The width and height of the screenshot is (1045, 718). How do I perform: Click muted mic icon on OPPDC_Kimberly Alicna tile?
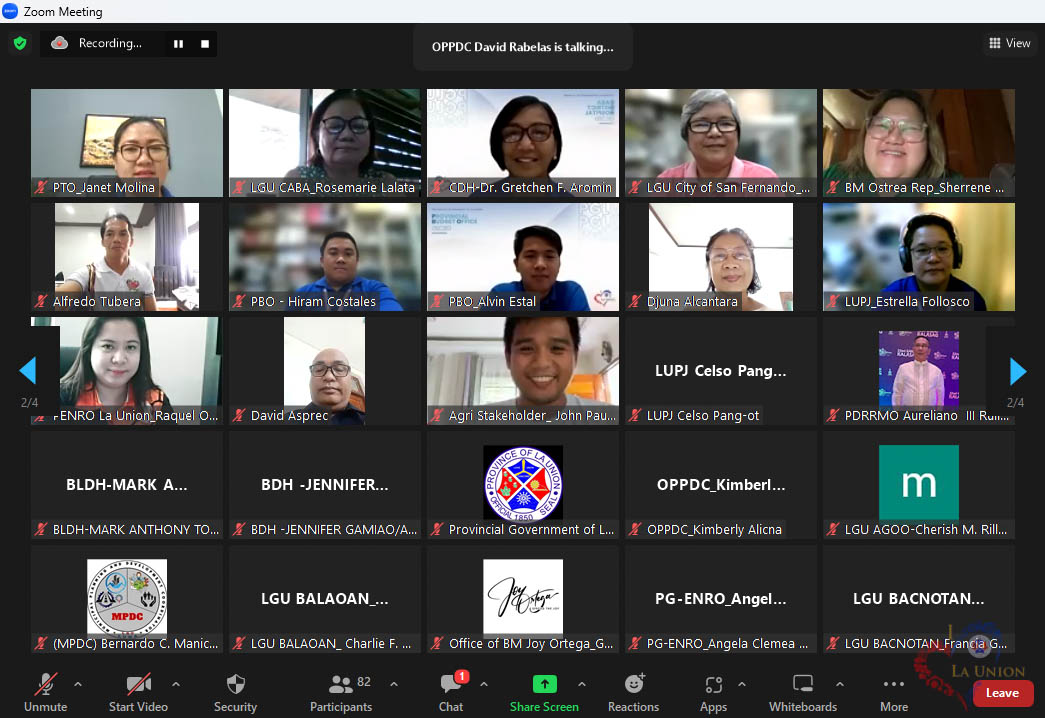636,529
